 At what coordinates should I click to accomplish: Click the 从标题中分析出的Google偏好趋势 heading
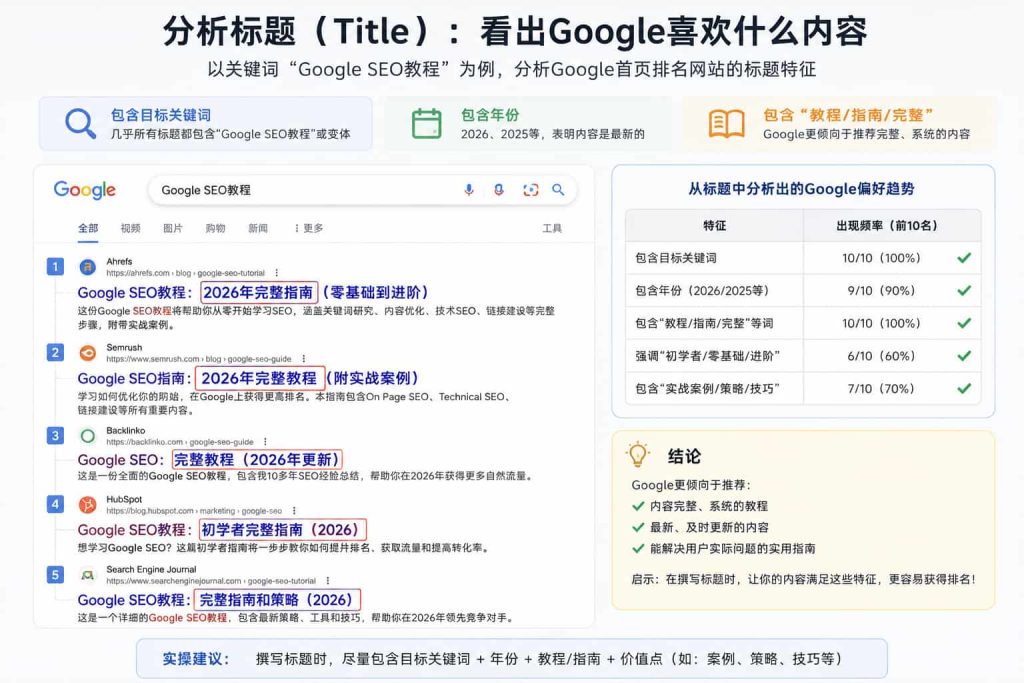click(x=801, y=189)
